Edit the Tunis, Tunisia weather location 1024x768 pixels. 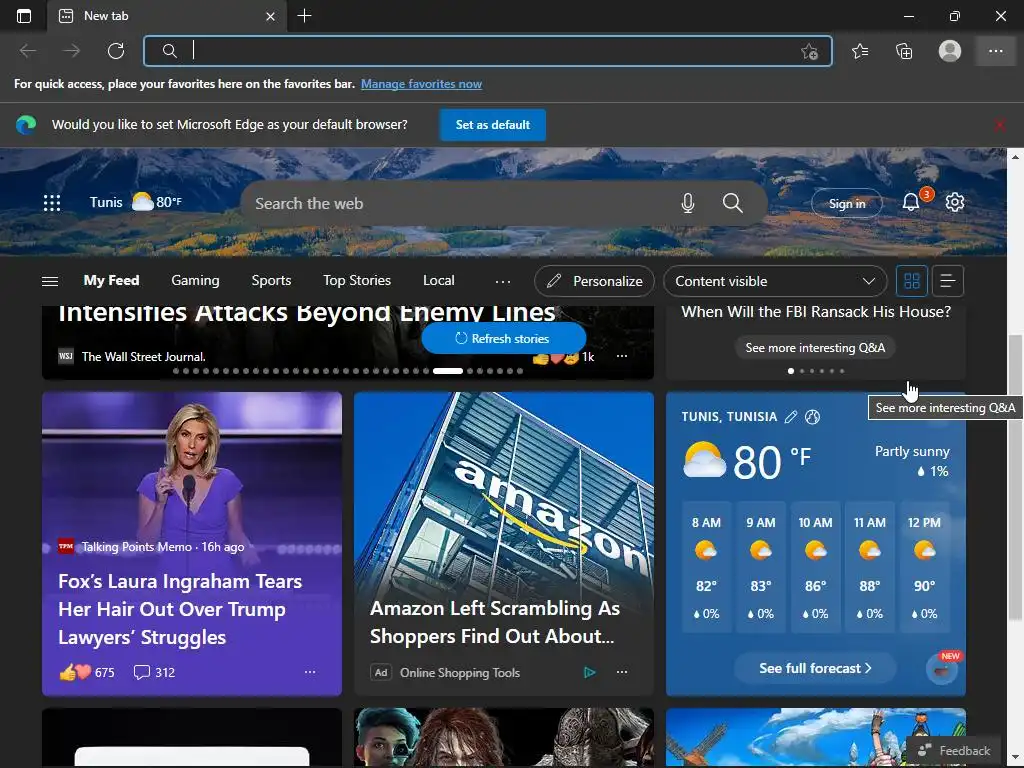click(x=791, y=417)
